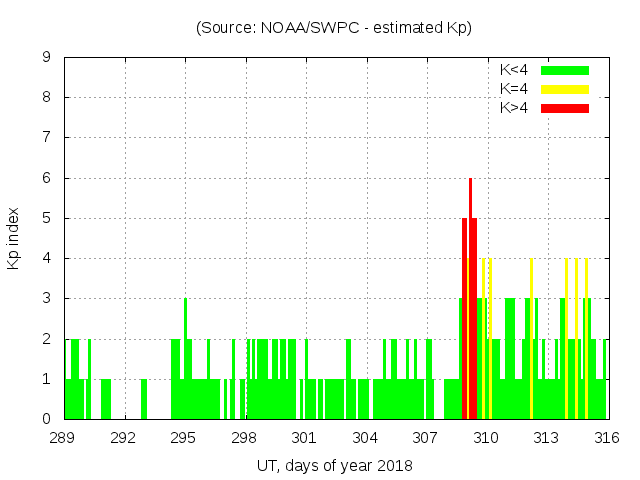This screenshot has height=480, width=640.
Task: Select the 5 tick on Kp axis
Action: pyautogui.click(x=46, y=218)
